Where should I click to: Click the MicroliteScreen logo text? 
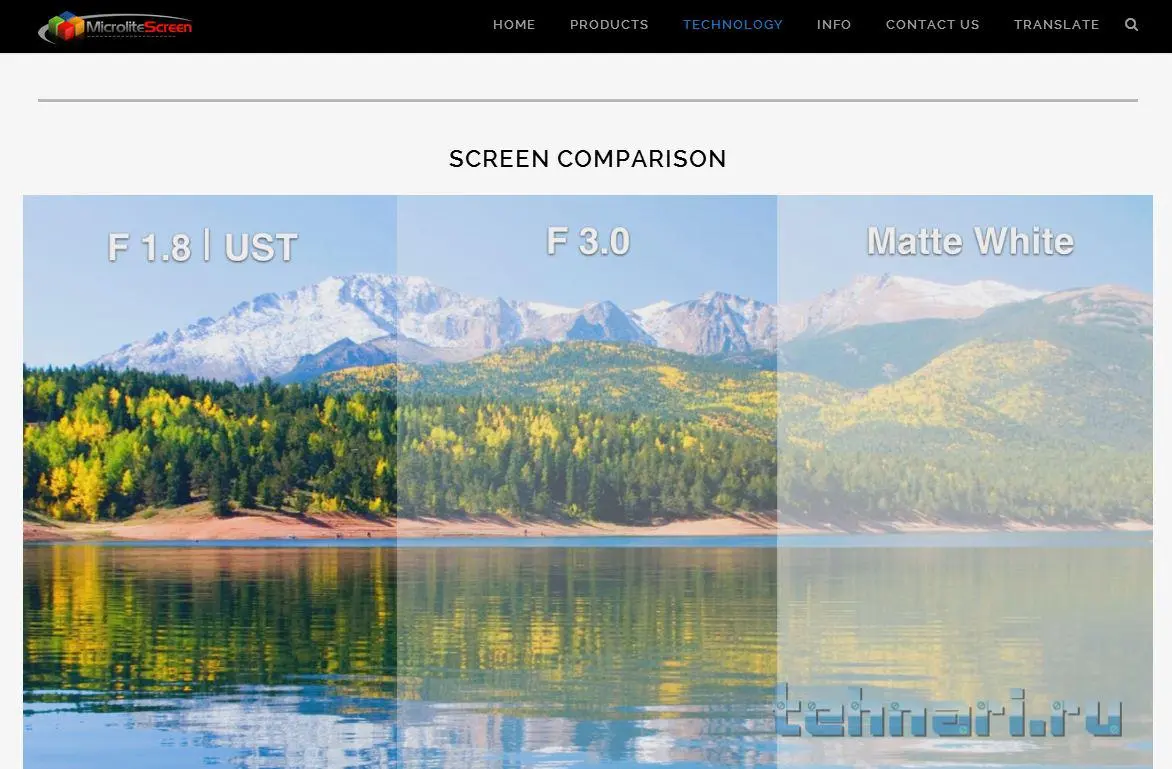point(139,28)
